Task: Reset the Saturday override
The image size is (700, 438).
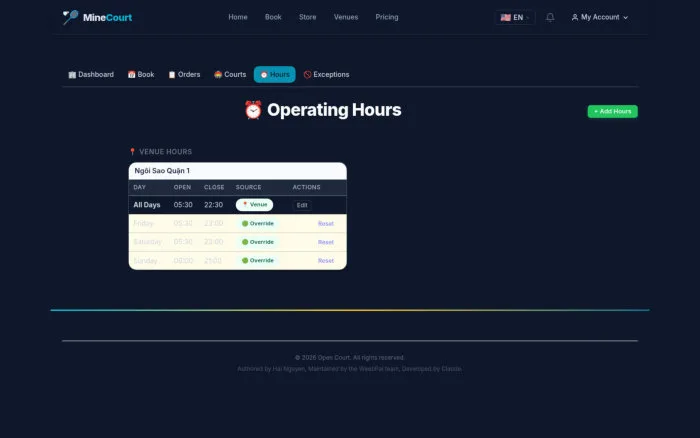Action: point(326,242)
